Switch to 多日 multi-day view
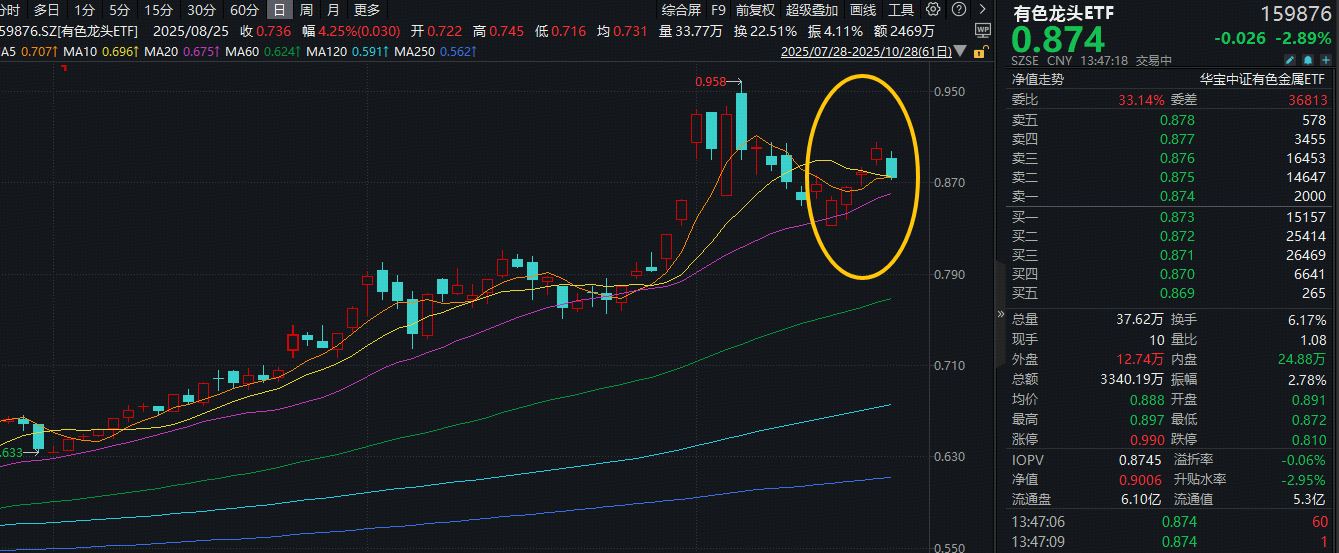The height and width of the screenshot is (553, 1339). (x=46, y=10)
